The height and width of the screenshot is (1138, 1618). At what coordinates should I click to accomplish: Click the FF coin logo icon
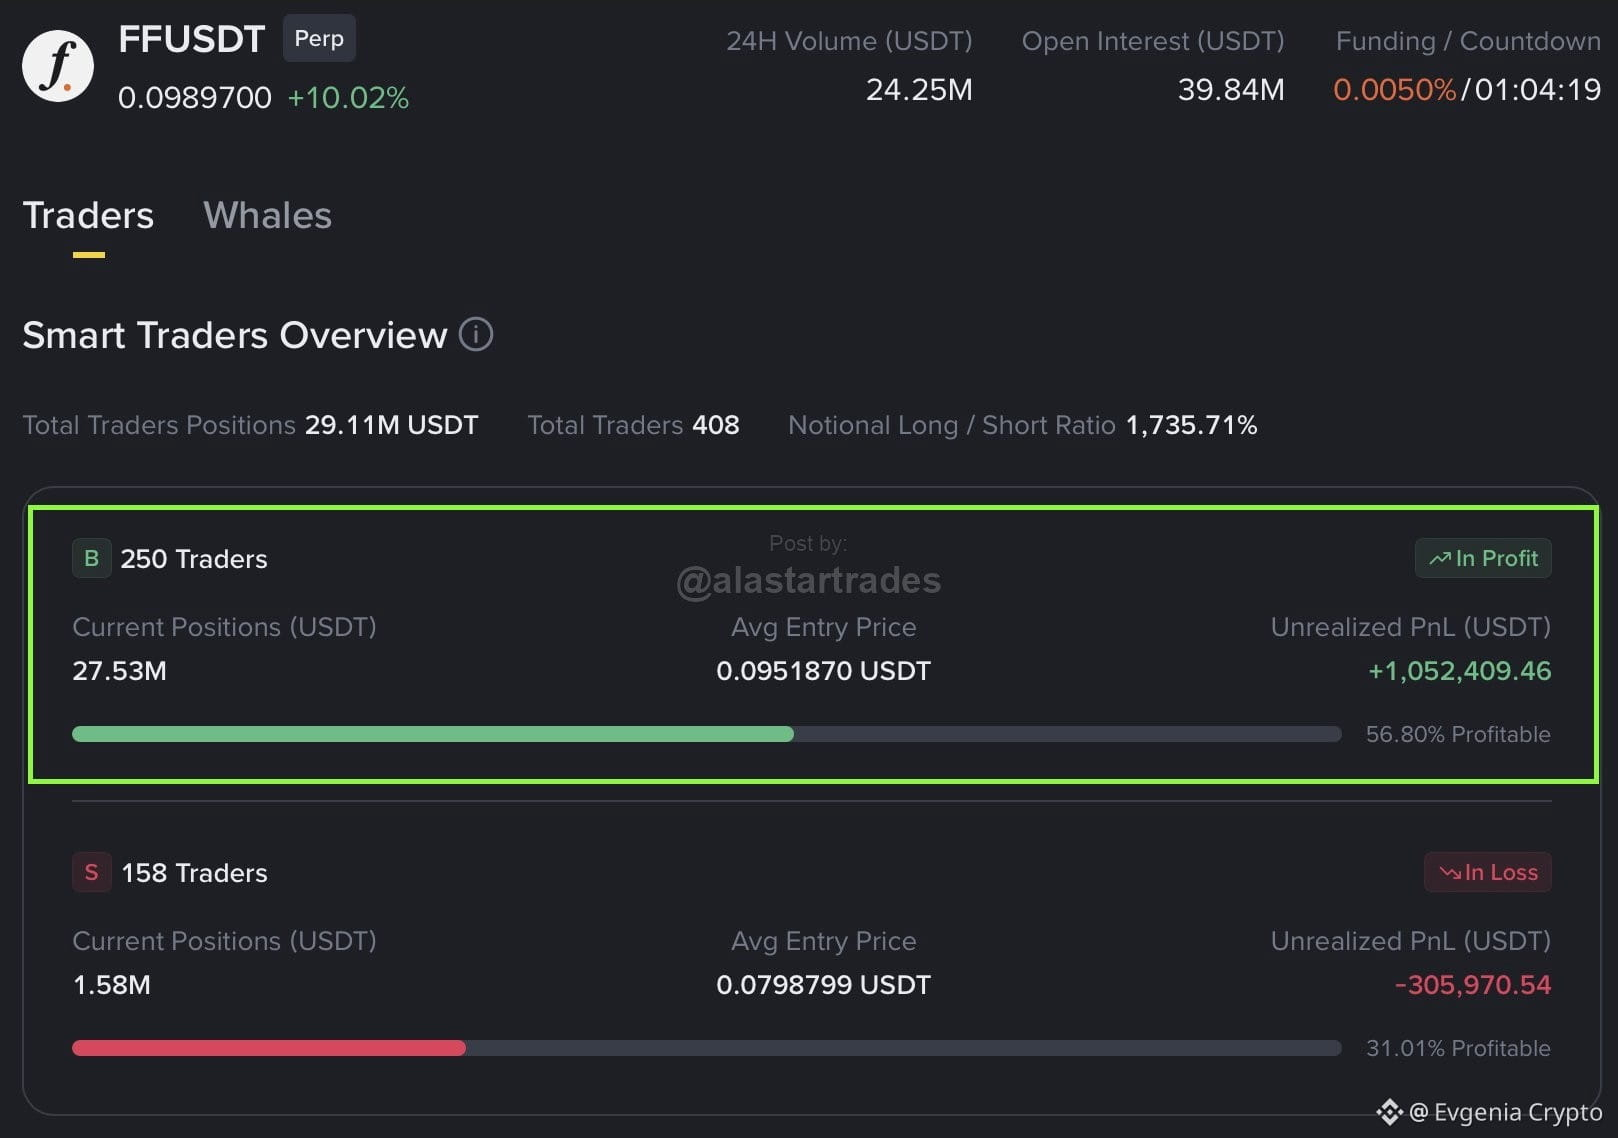click(x=58, y=67)
